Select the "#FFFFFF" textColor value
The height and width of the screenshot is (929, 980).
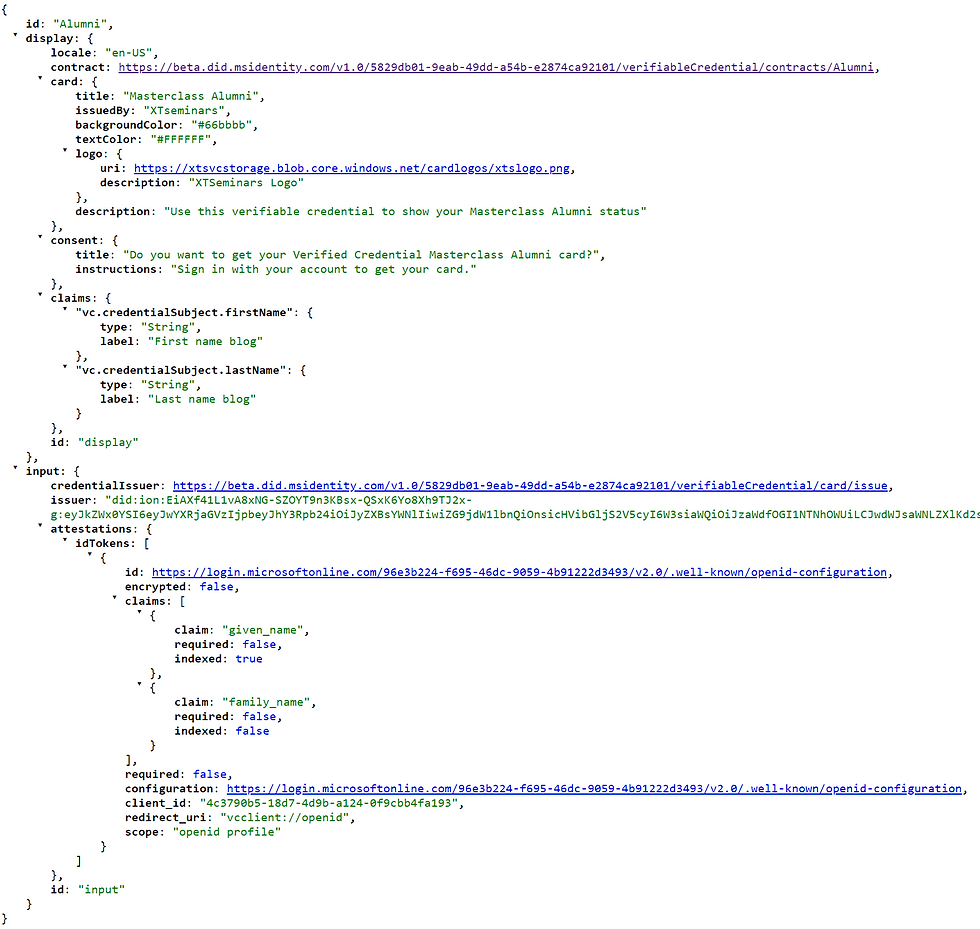pos(181,139)
